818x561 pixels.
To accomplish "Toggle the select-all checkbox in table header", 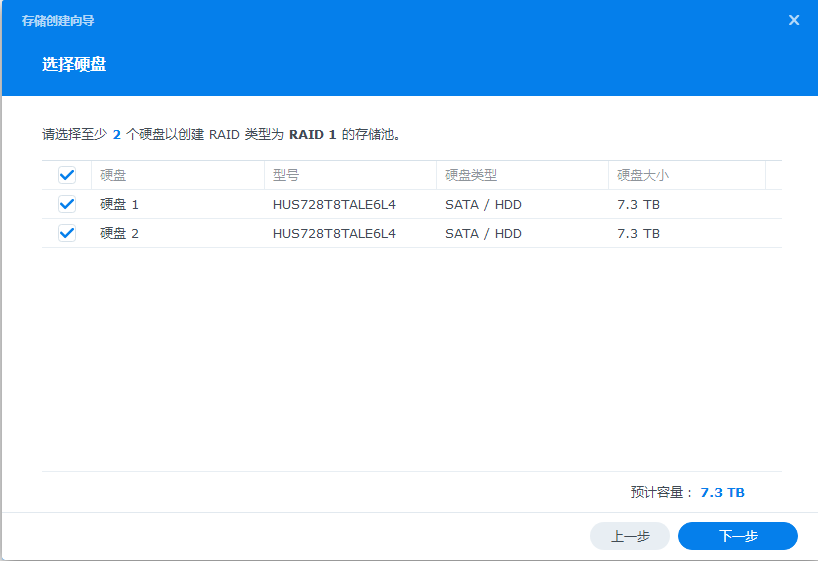I will (x=67, y=175).
